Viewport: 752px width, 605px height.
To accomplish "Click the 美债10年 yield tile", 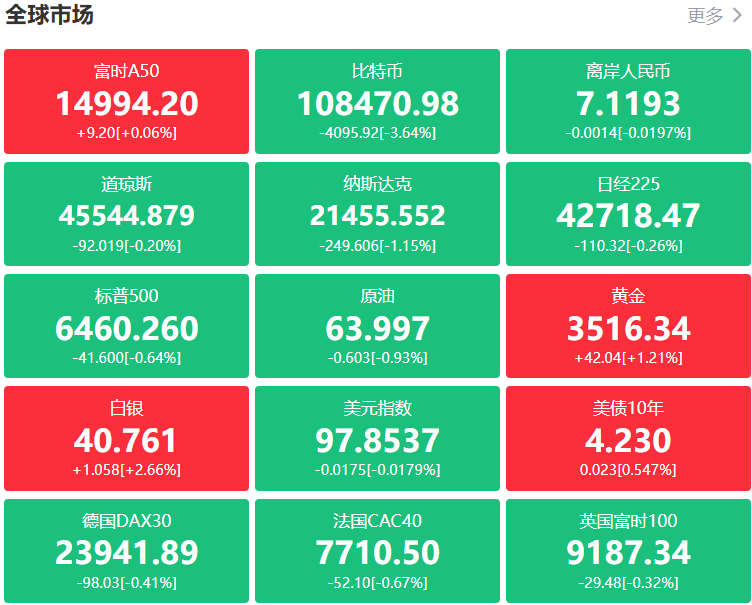I will click(628, 438).
